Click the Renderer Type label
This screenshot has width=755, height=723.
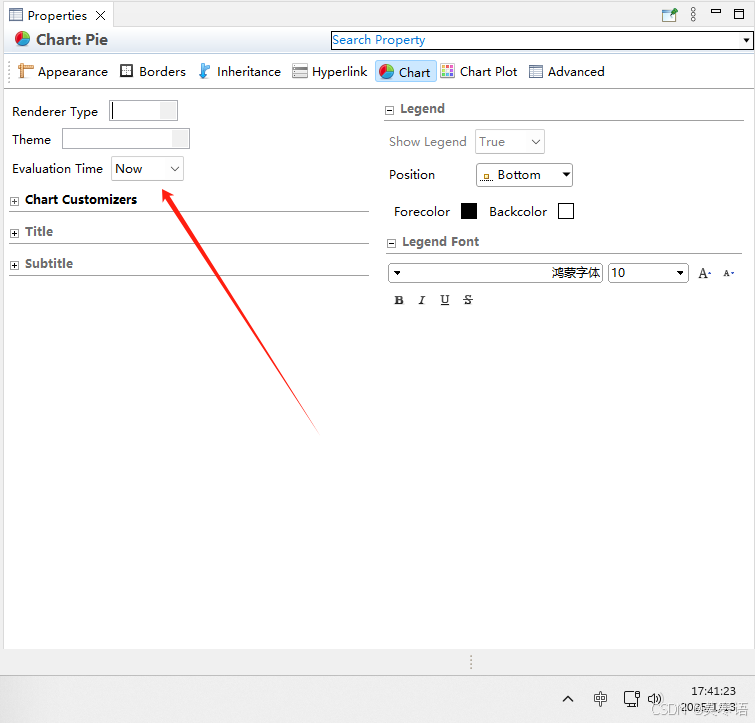55,112
